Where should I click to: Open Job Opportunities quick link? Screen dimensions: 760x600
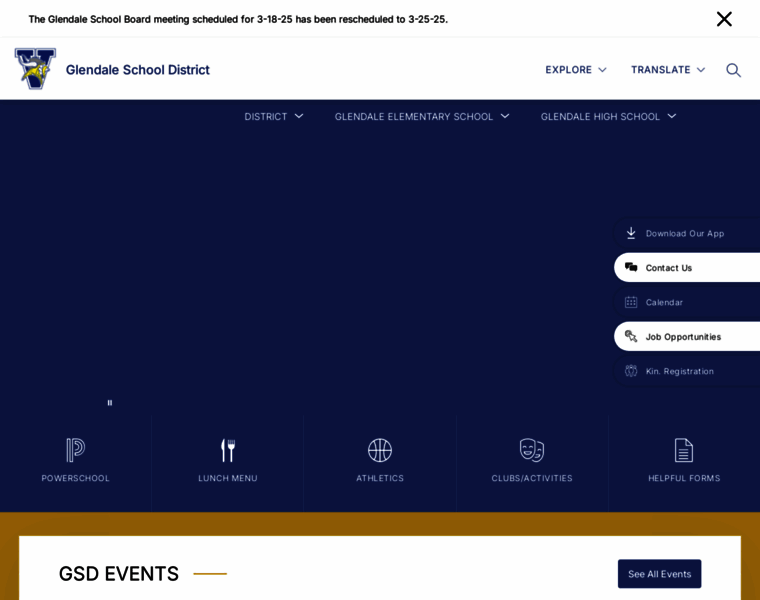coord(686,336)
